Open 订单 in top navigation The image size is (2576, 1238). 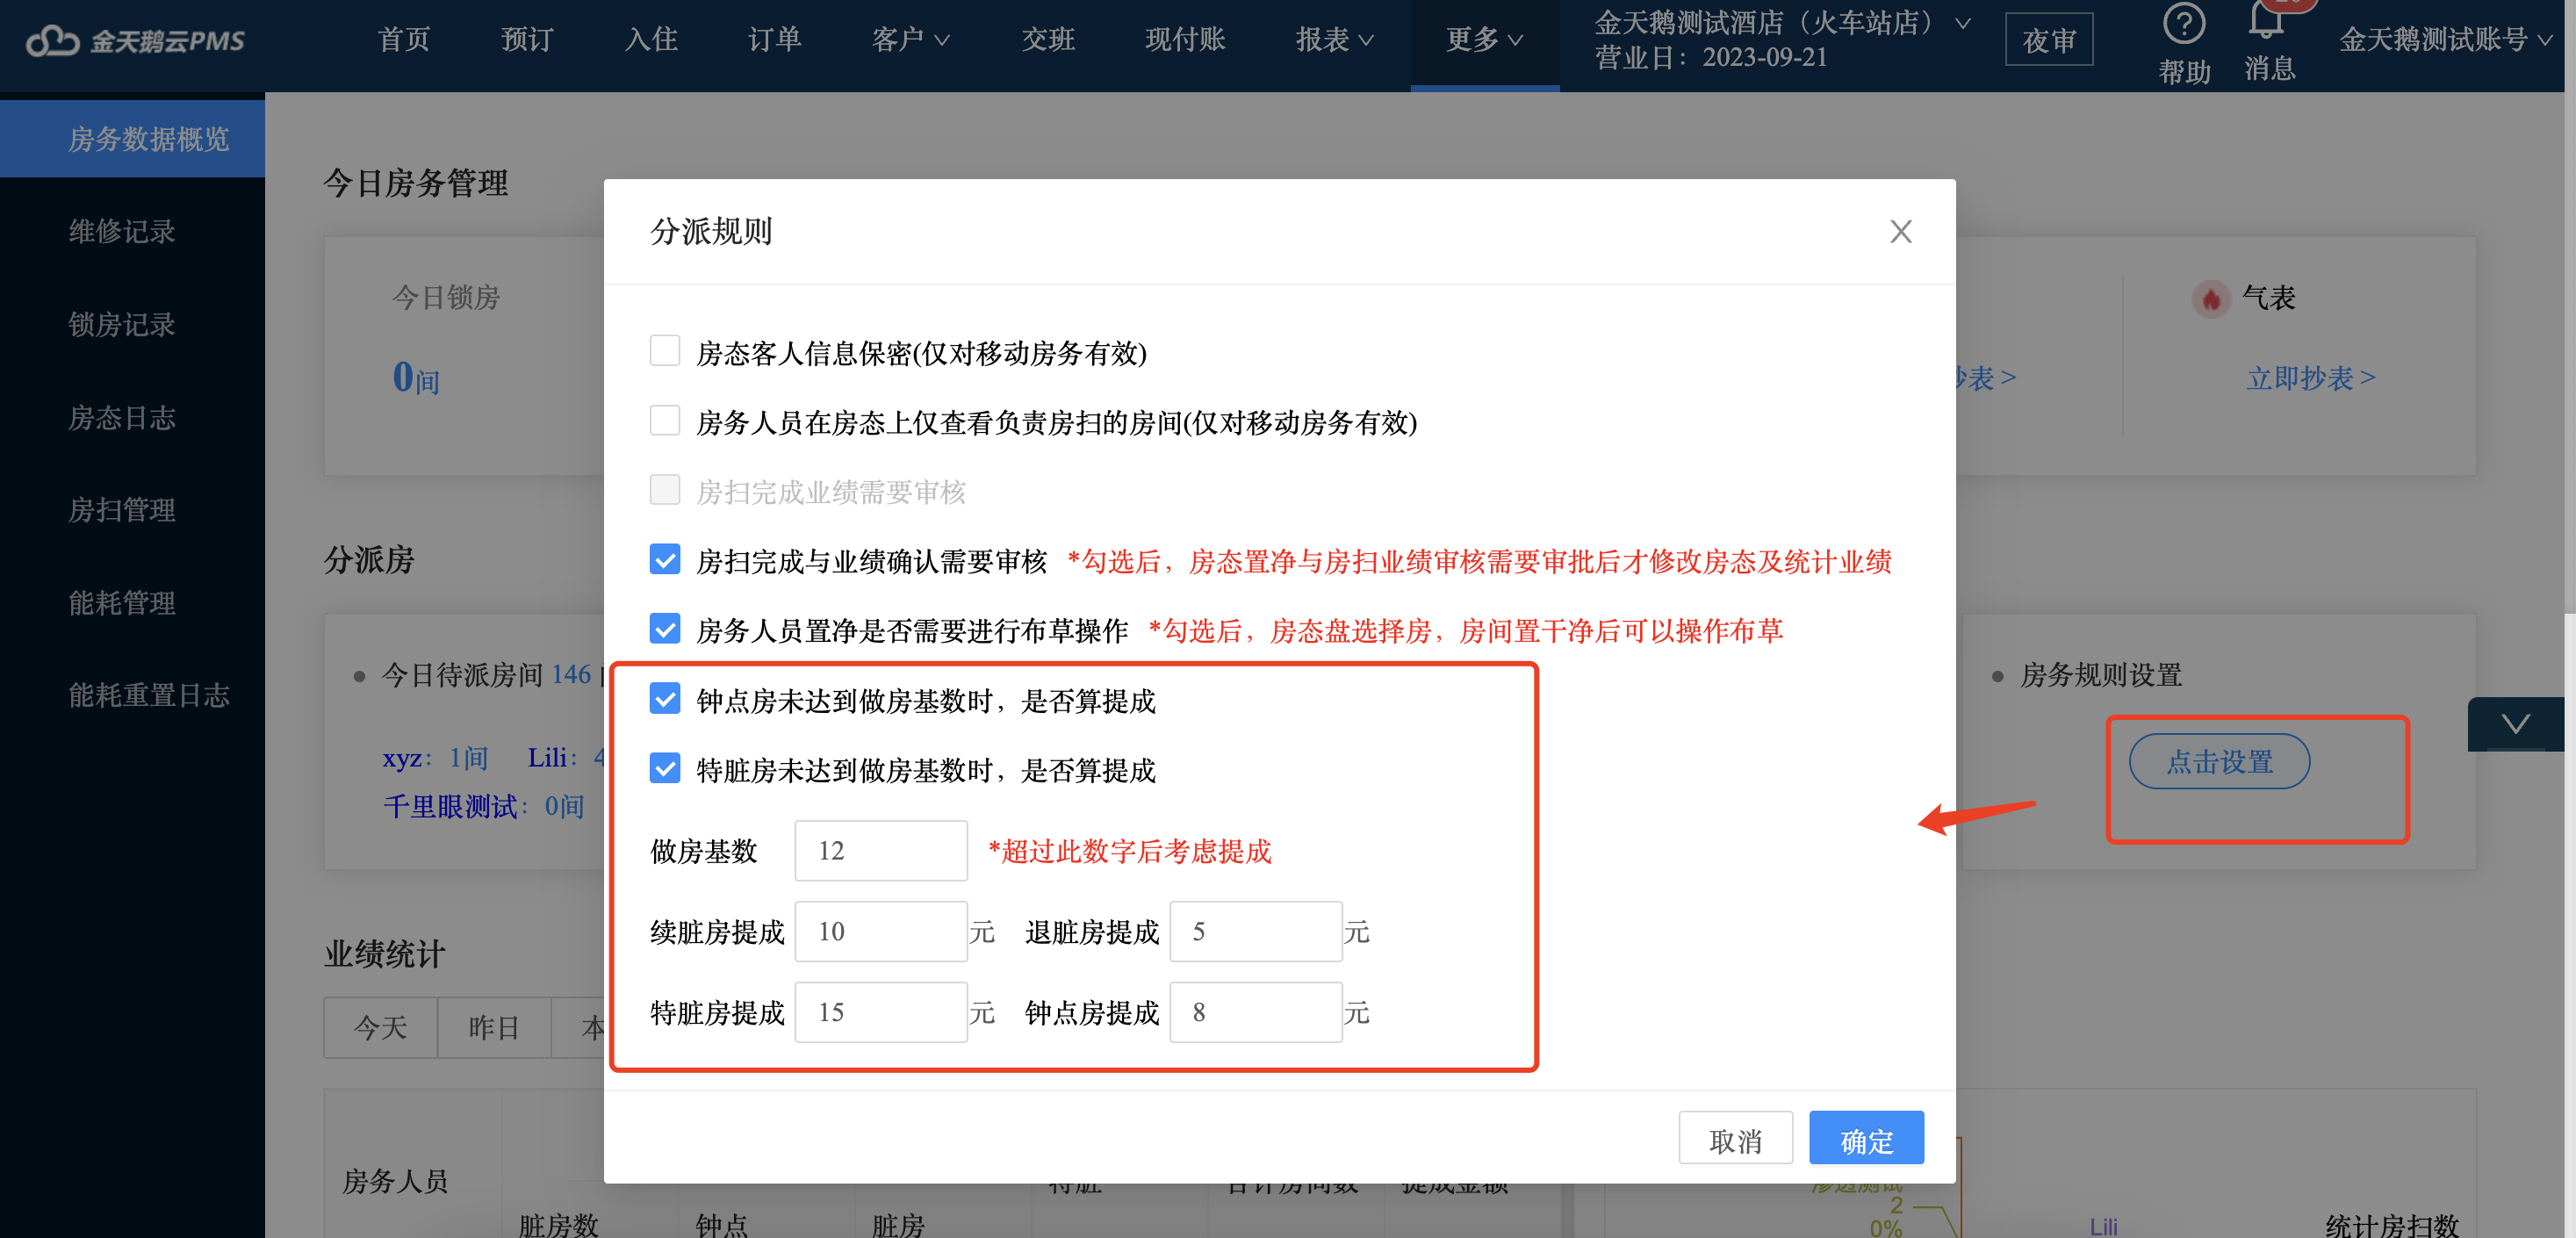(774, 40)
